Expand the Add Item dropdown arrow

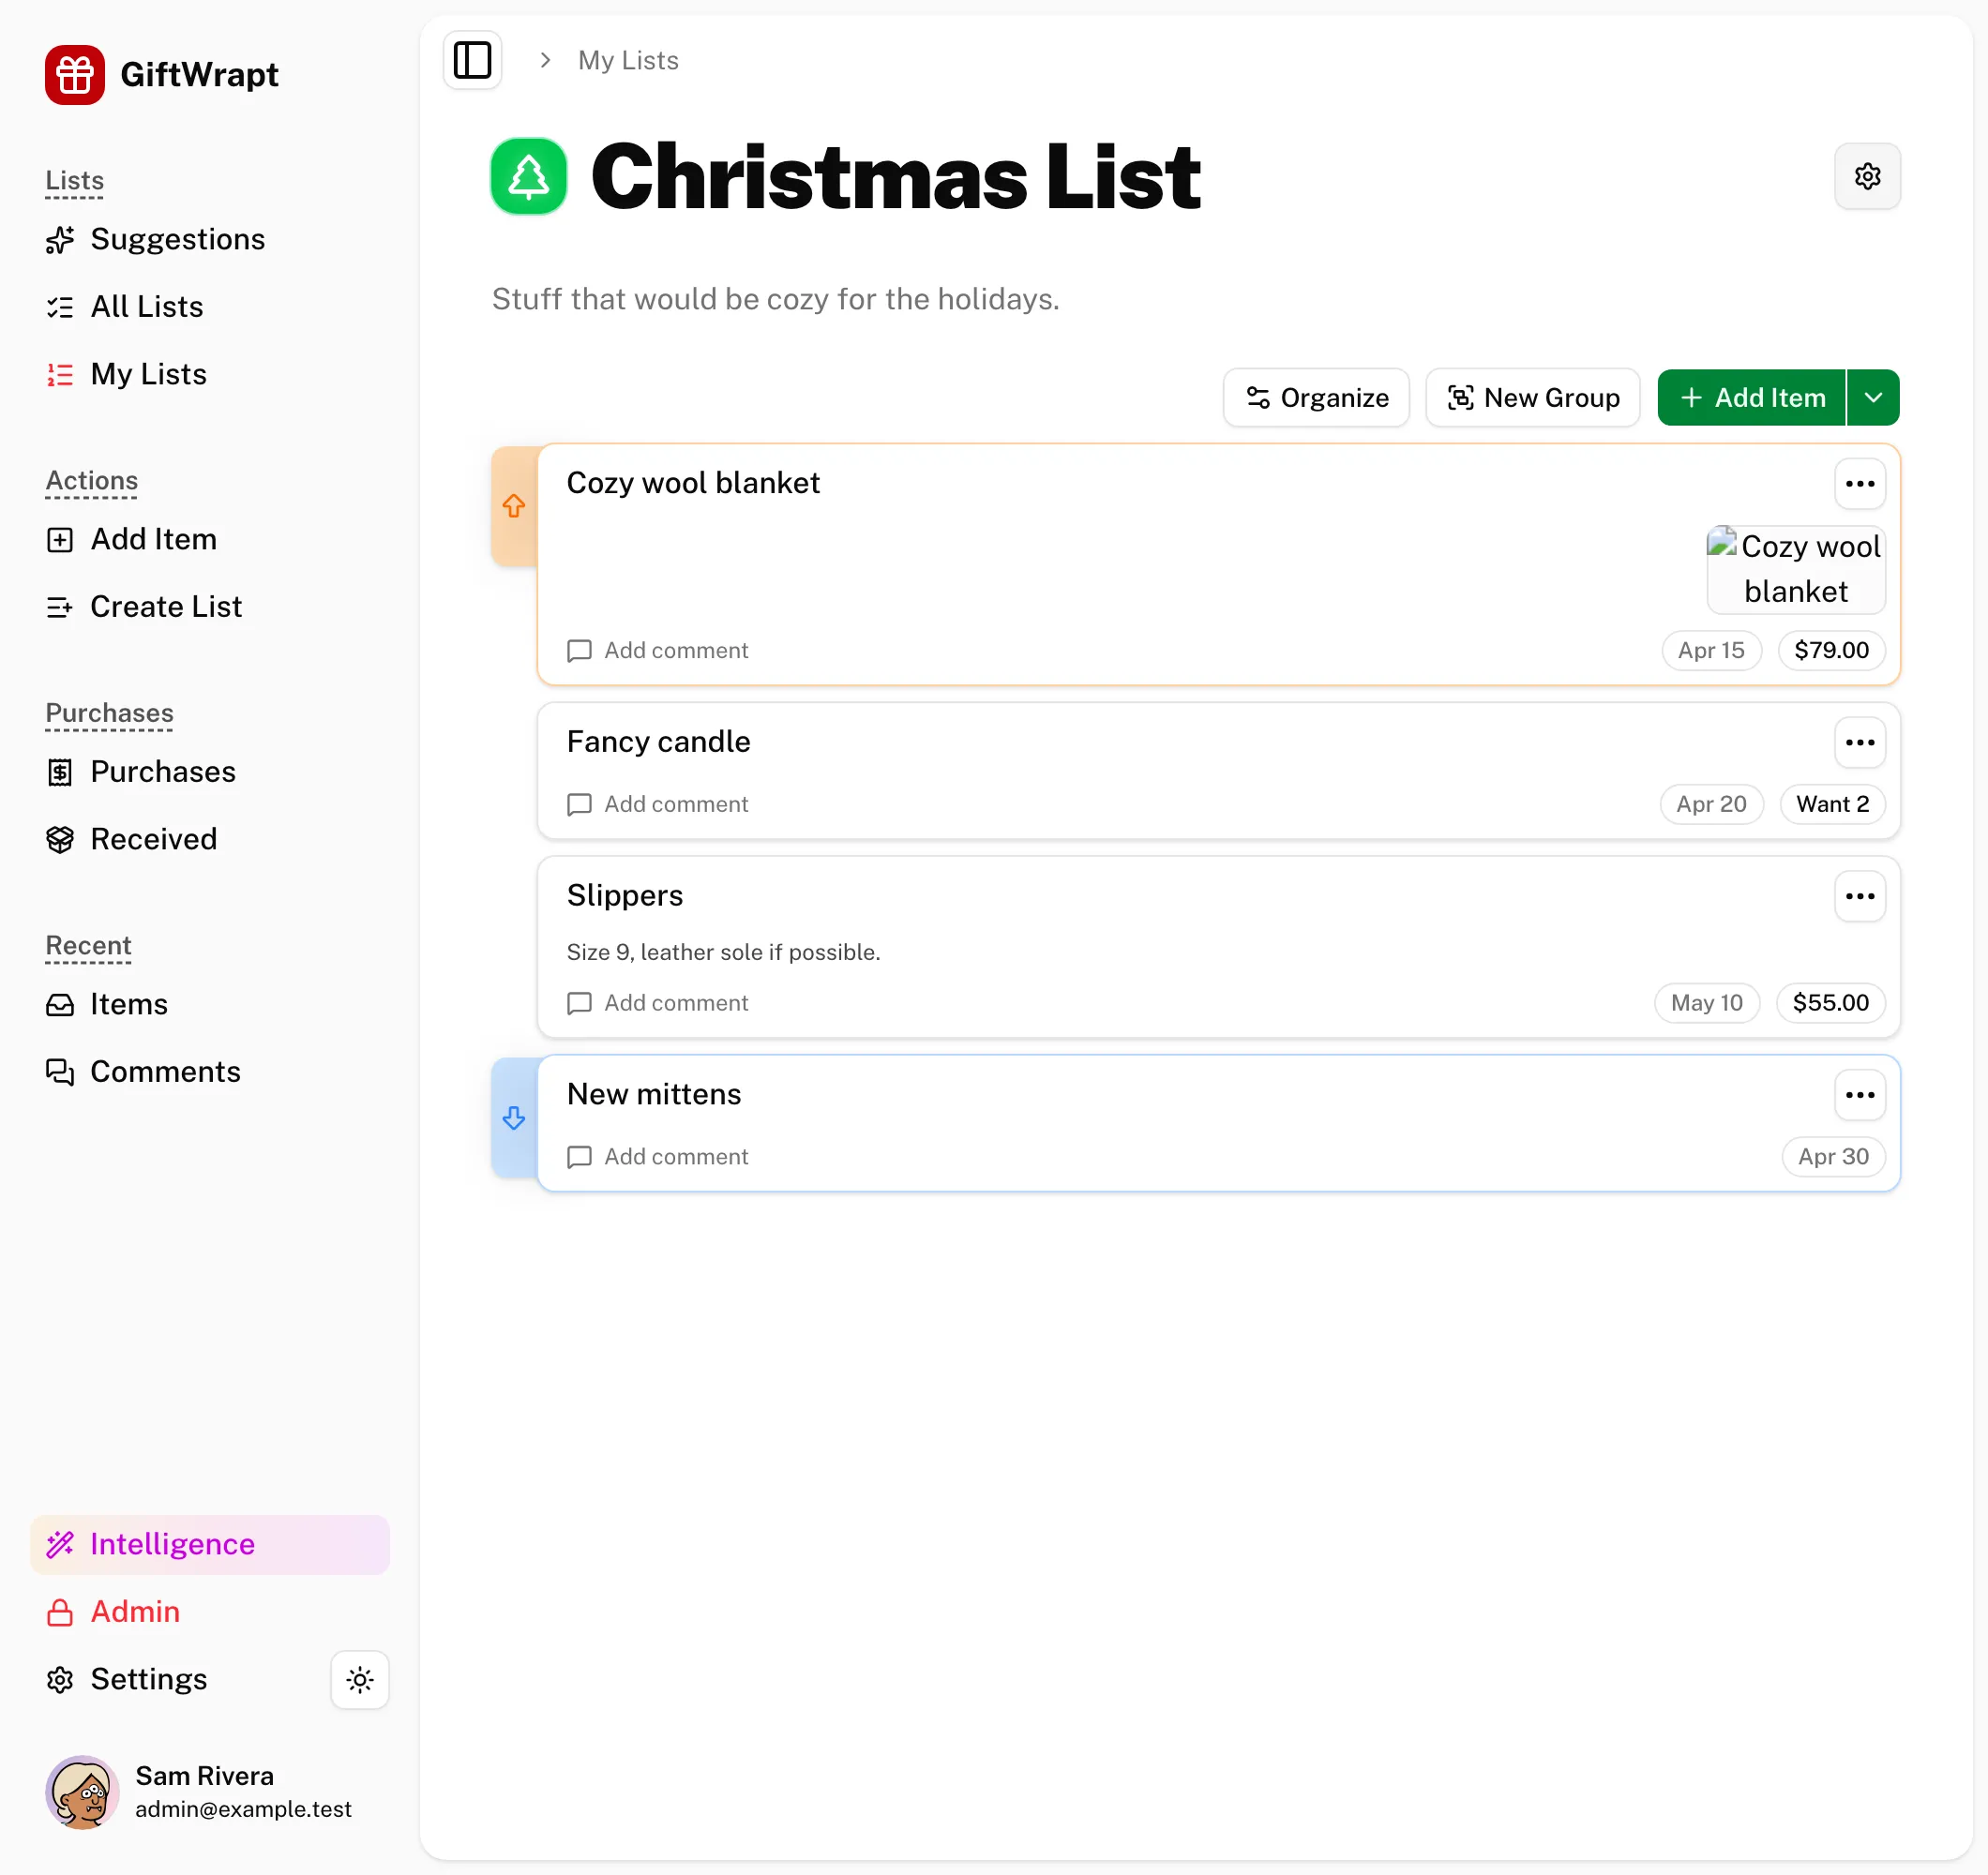(1873, 398)
